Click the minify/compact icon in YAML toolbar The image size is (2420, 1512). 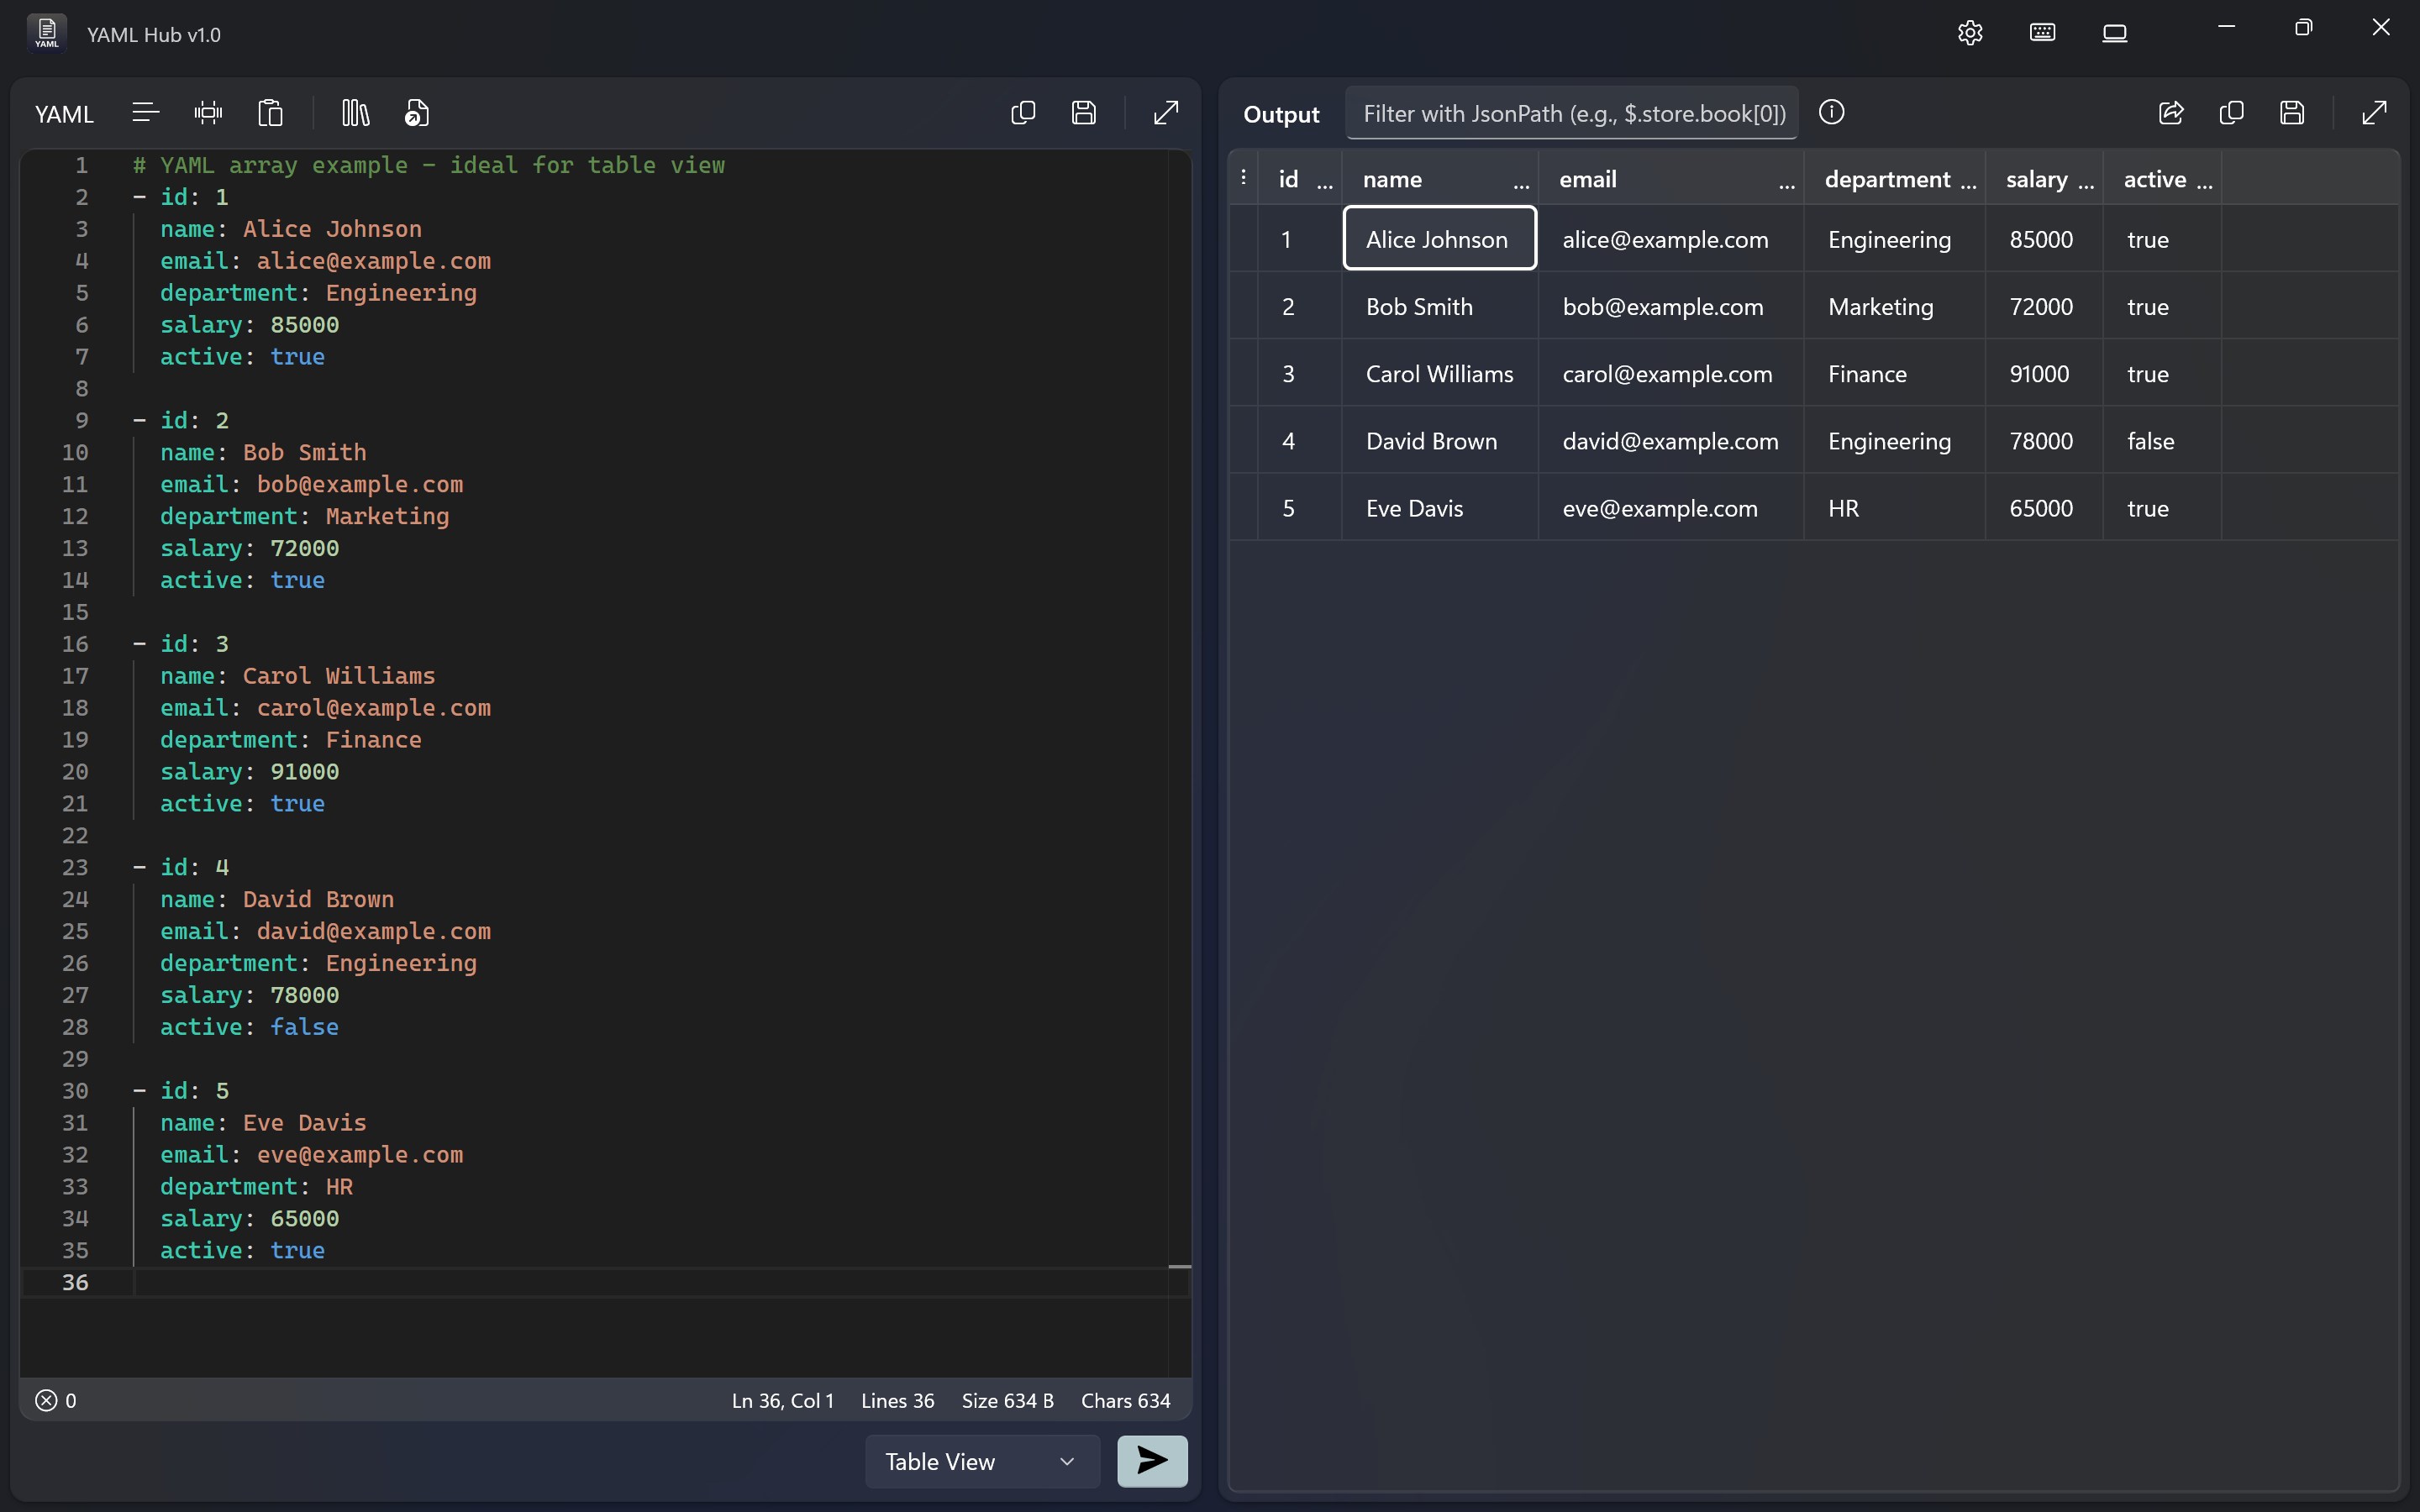(x=208, y=113)
